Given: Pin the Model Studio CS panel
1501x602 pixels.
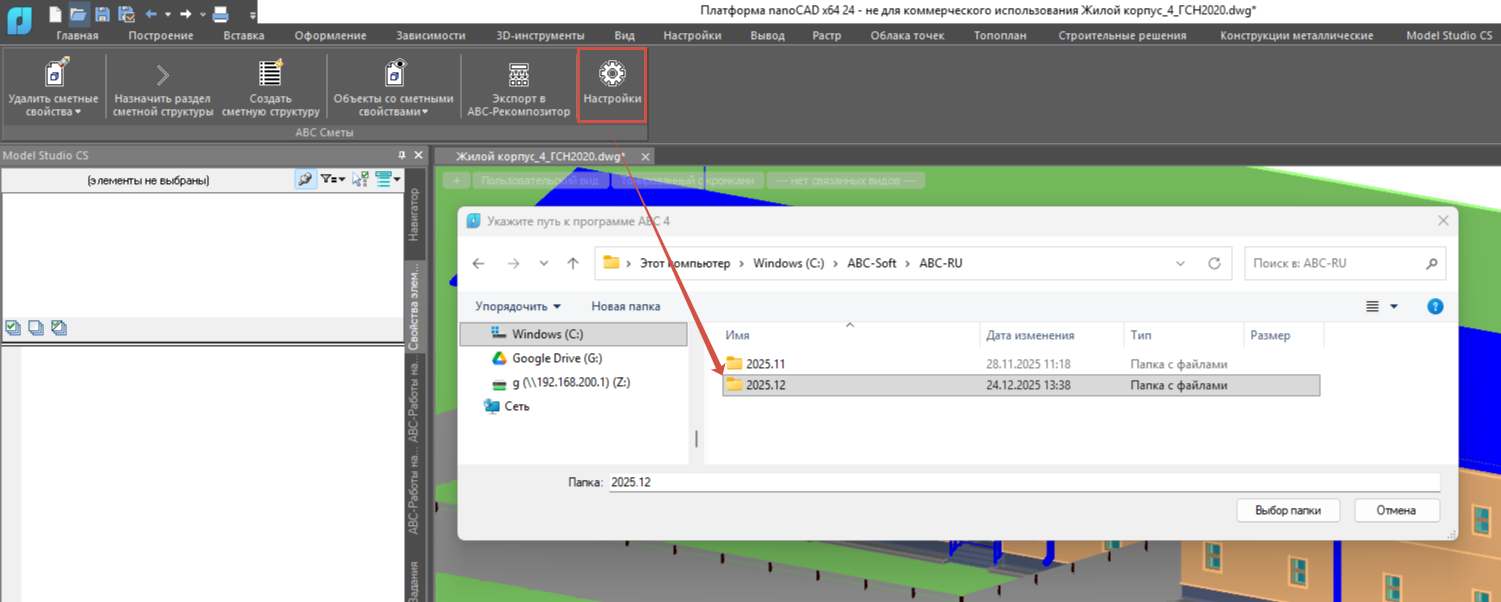Looking at the screenshot, I should 402,156.
